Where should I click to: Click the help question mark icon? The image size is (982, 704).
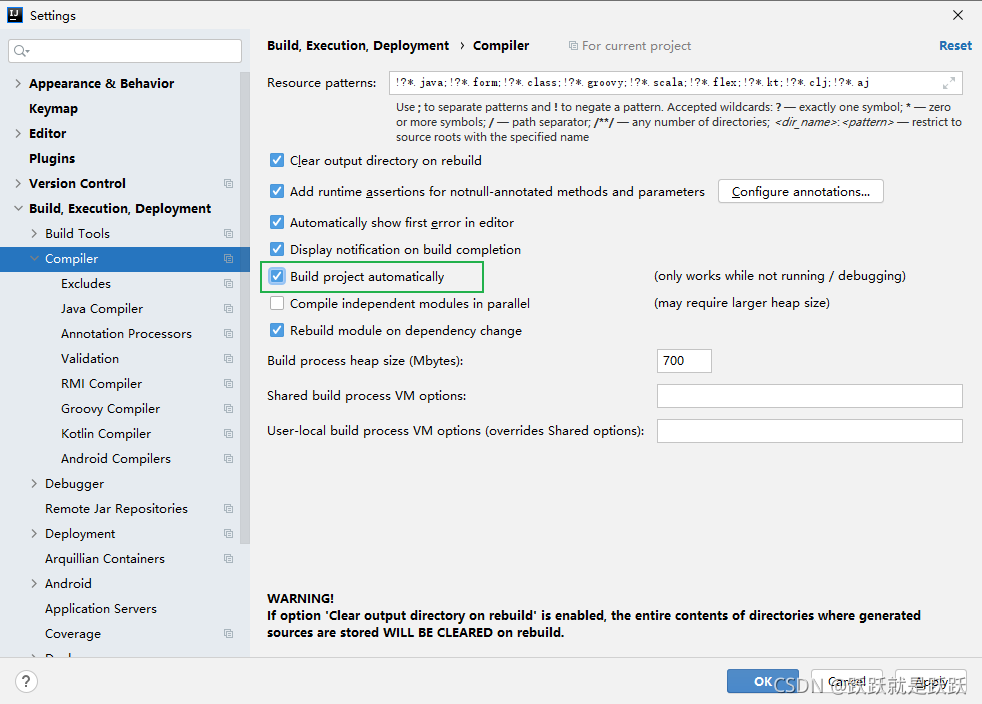(x=26, y=681)
